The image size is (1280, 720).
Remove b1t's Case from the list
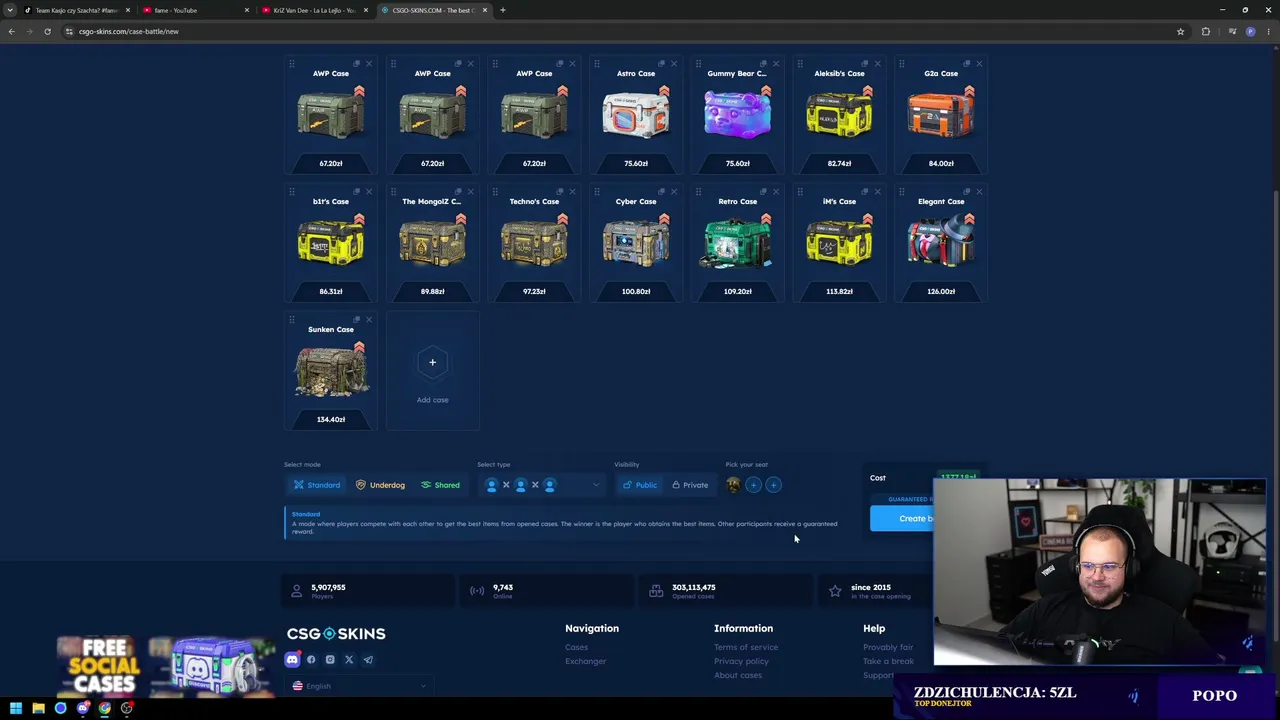point(368,192)
